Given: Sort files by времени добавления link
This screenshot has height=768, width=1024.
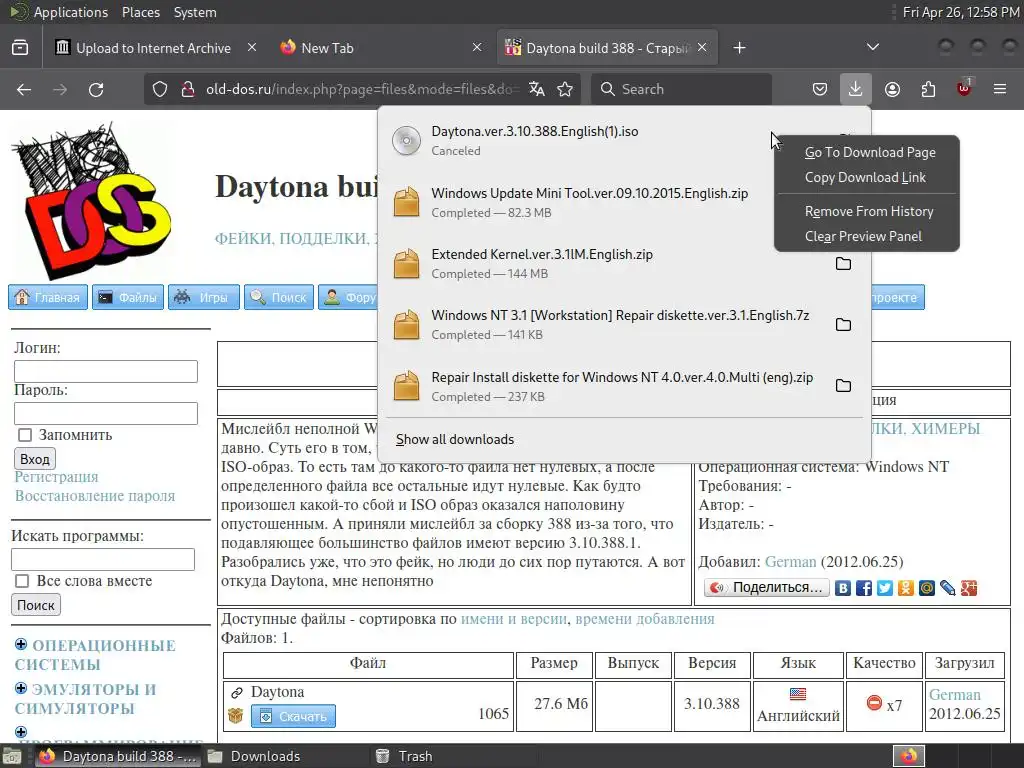Looking at the screenshot, I should (x=645, y=618).
